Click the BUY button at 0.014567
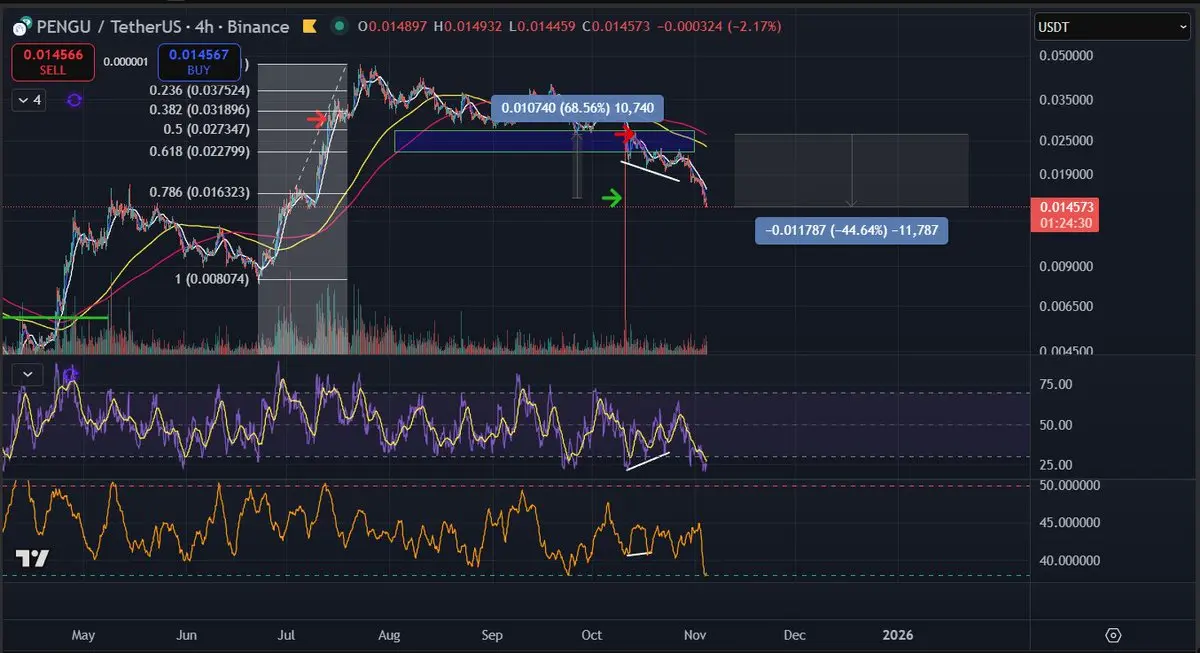Viewport: 1200px width, 653px height. coord(198,64)
